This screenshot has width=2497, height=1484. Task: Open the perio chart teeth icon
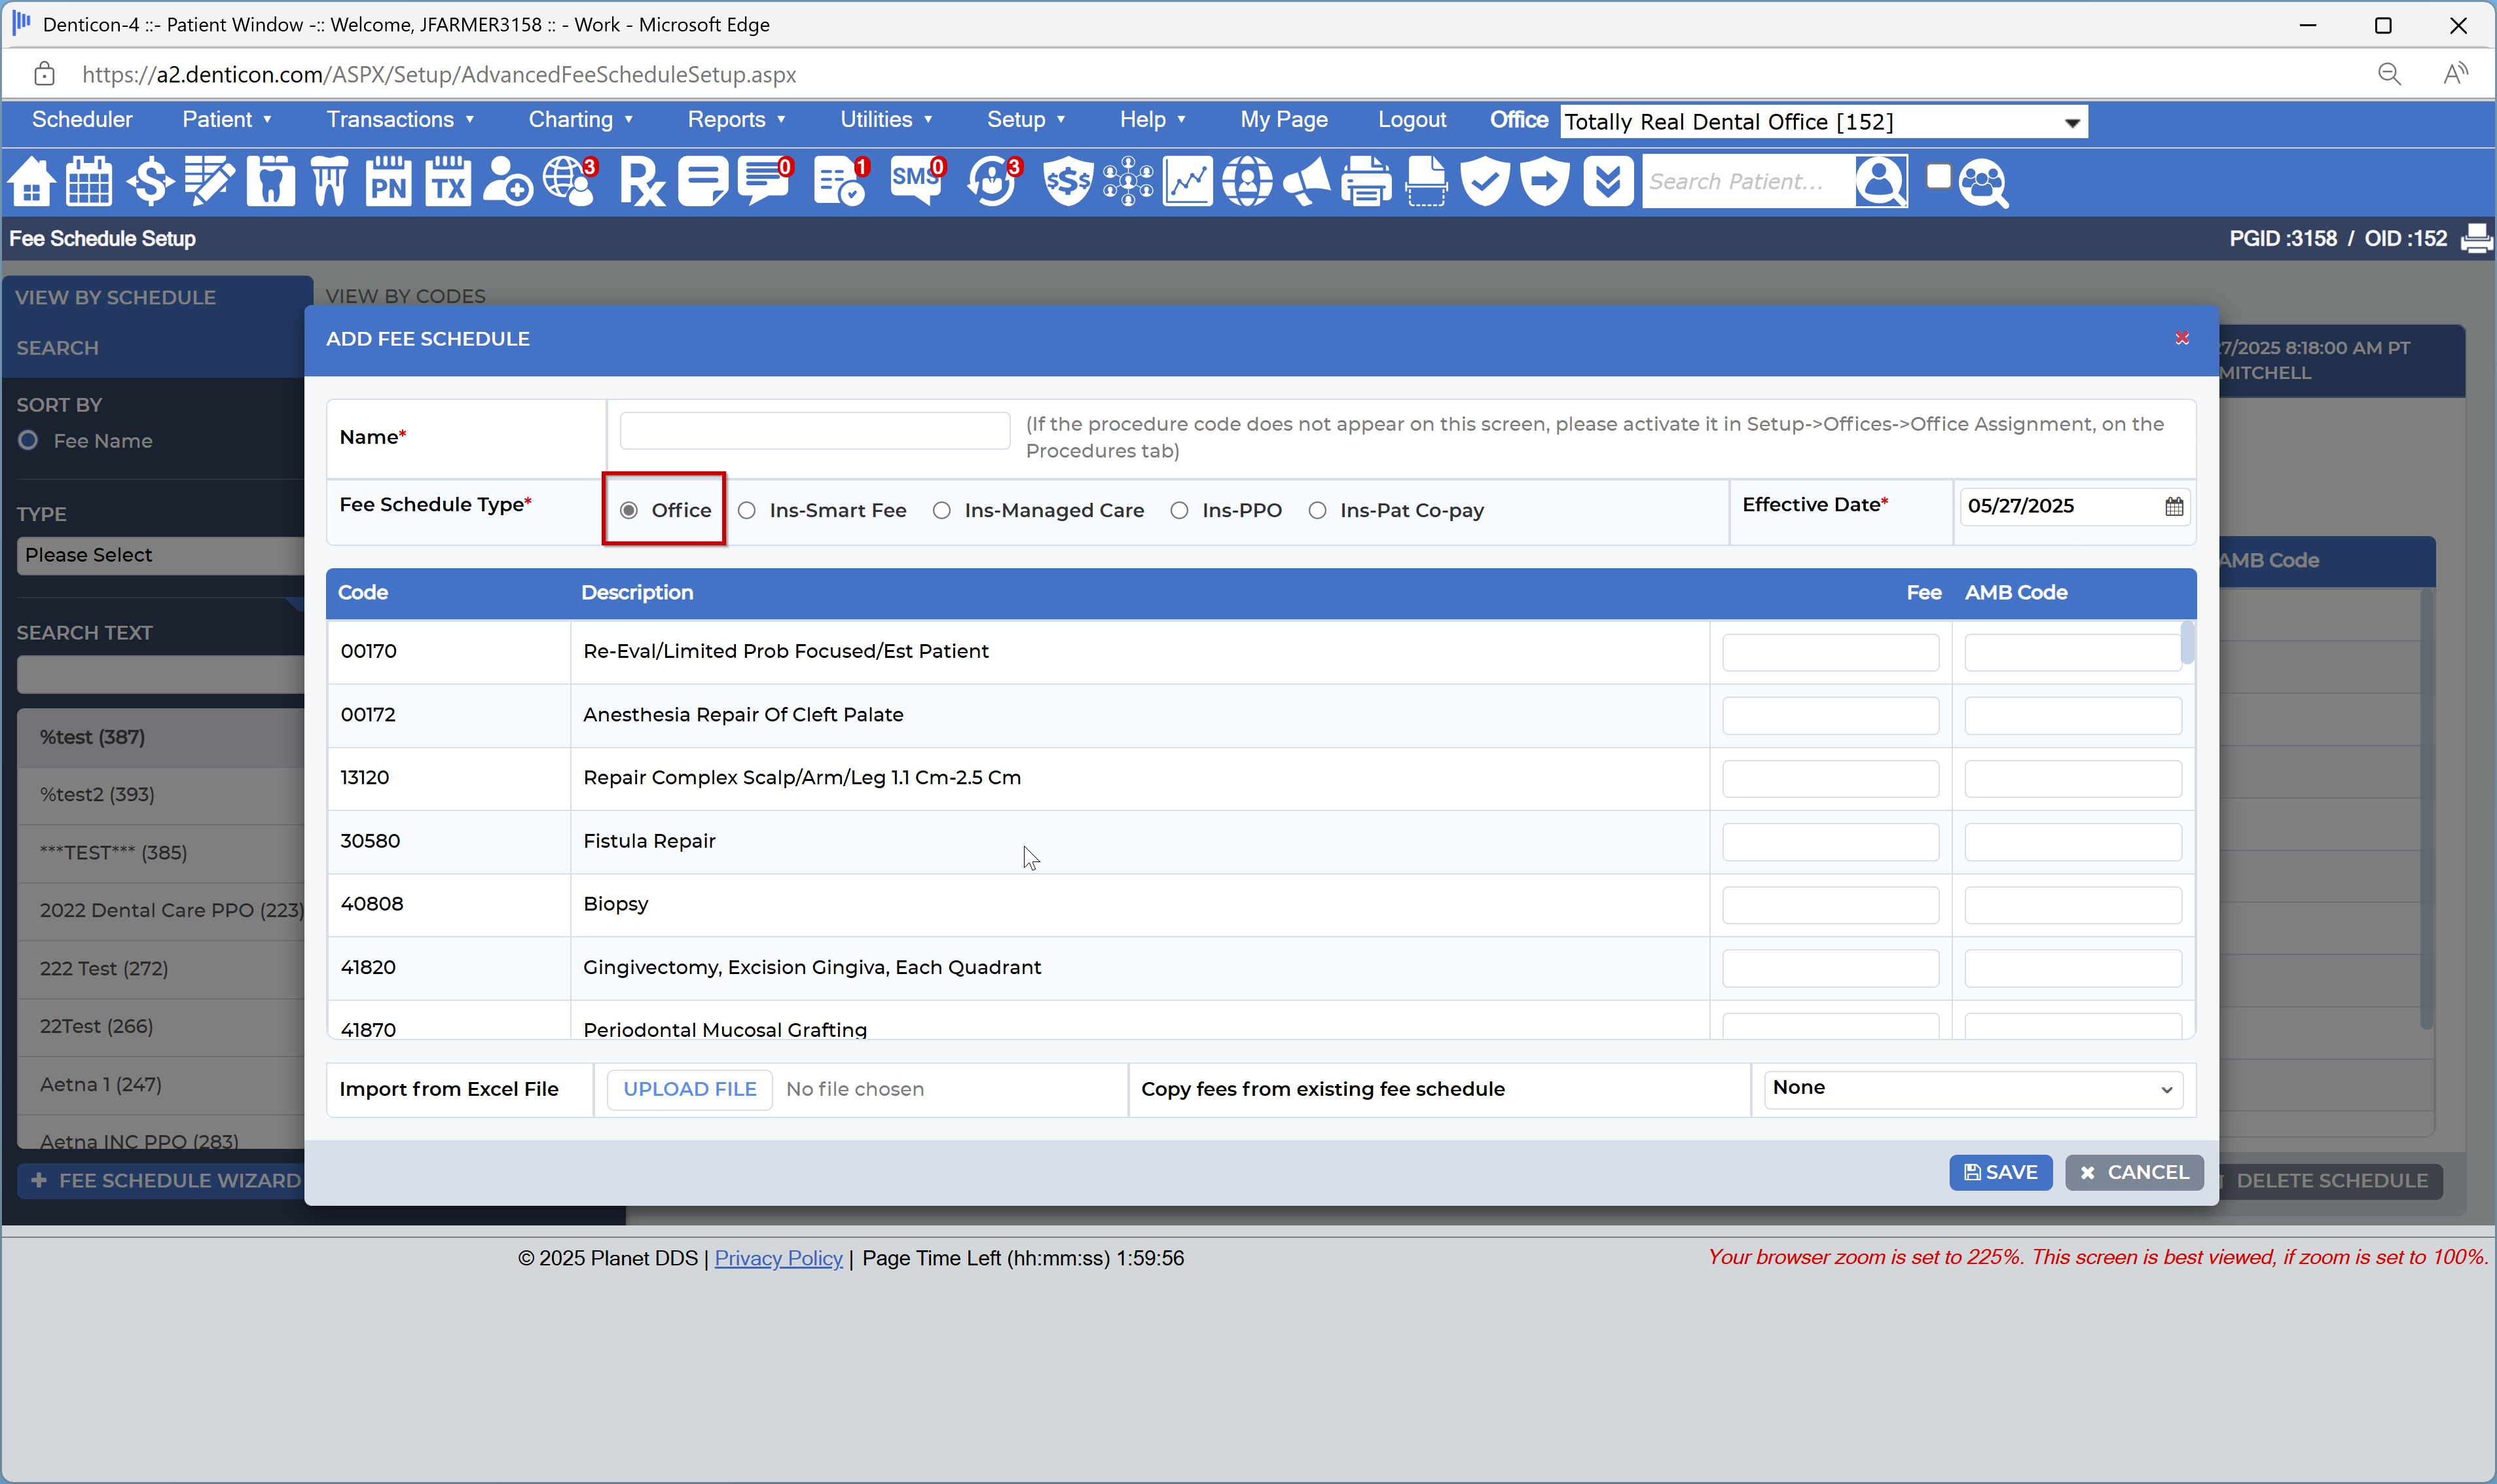[330, 182]
